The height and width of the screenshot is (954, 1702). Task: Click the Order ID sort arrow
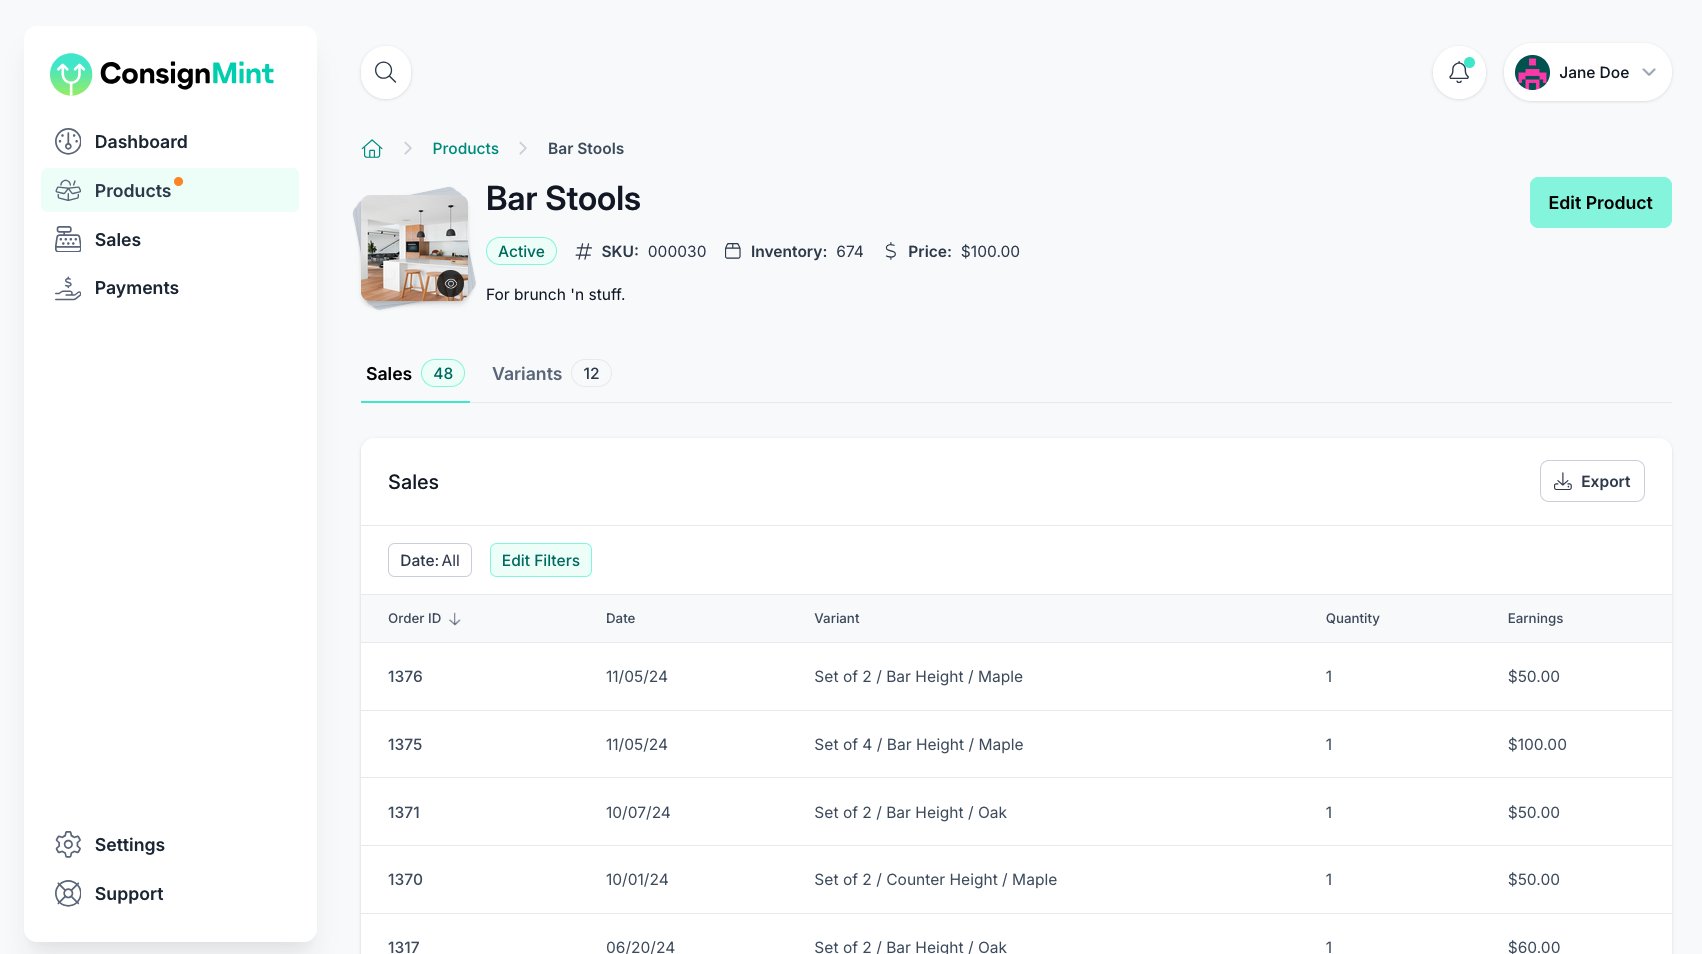455,619
